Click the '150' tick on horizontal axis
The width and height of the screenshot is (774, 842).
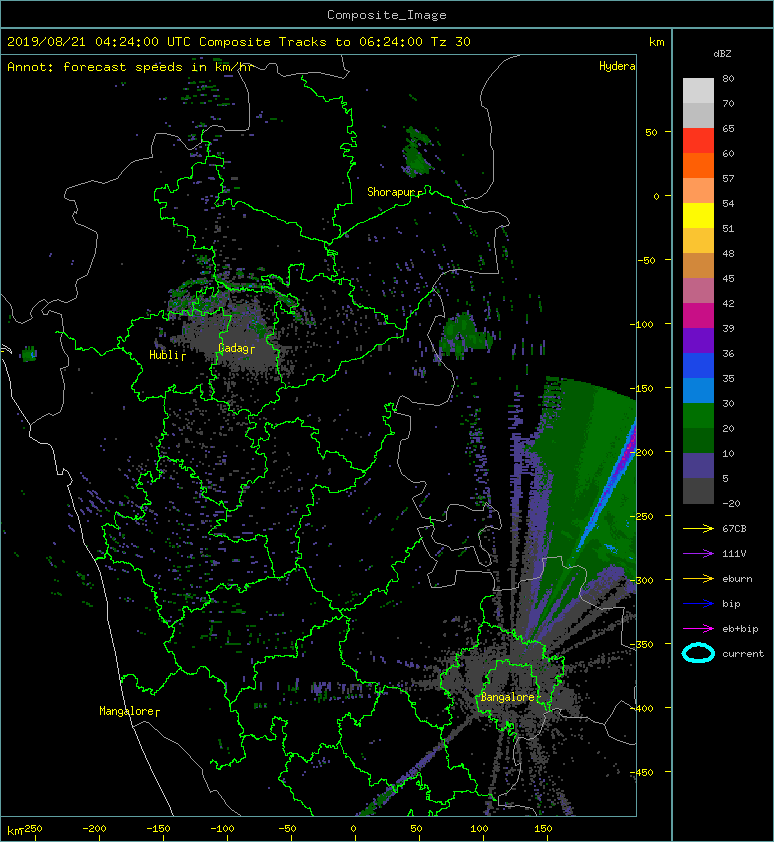tap(543, 829)
